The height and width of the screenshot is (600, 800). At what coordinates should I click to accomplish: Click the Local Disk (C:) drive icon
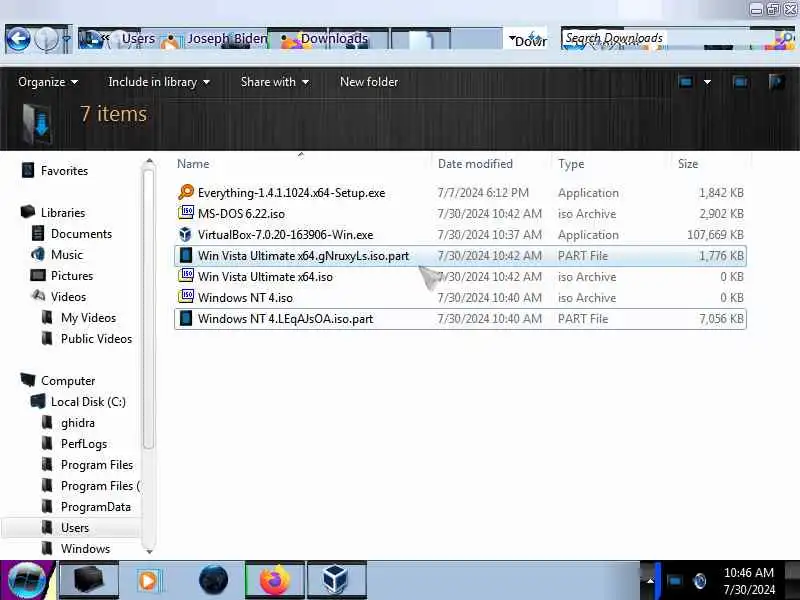[x=38, y=401]
